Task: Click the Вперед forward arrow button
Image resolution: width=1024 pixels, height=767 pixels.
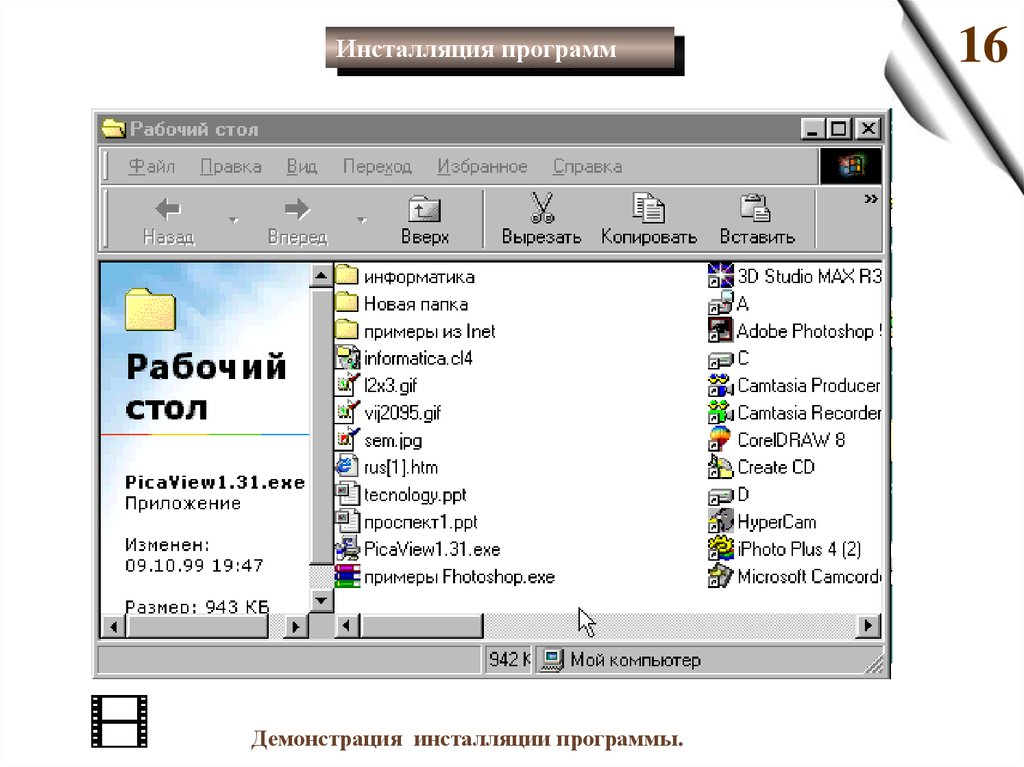Action: [x=297, y=220]
